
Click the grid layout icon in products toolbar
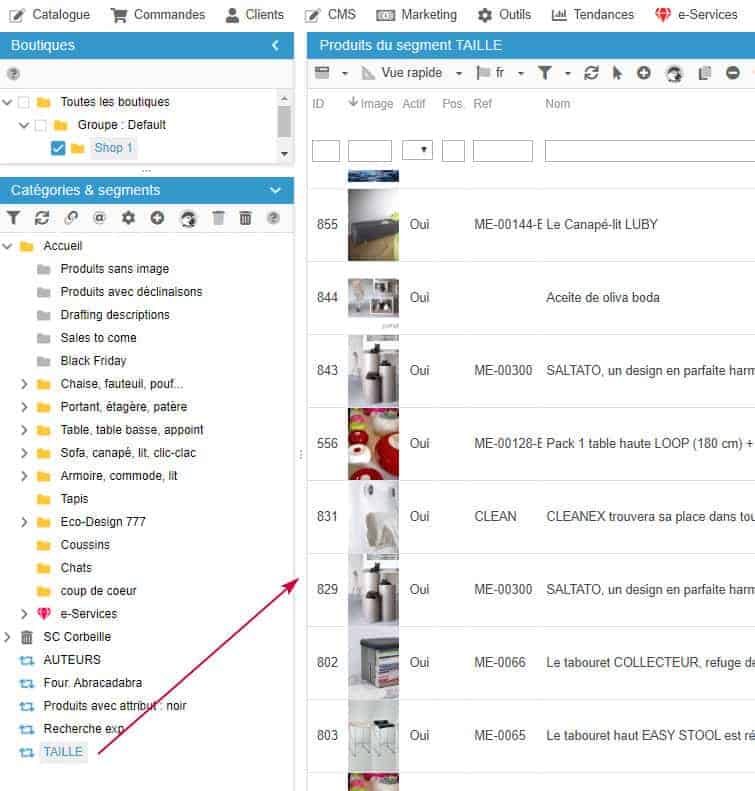[322, 73]
